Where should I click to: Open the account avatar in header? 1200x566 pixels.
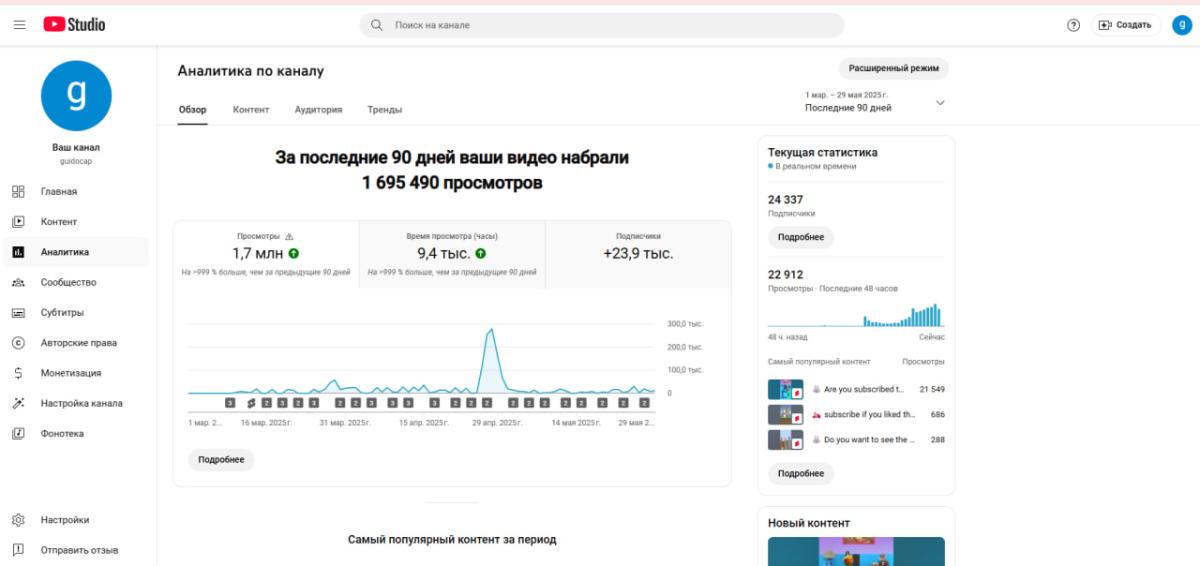click(1181, 25)
